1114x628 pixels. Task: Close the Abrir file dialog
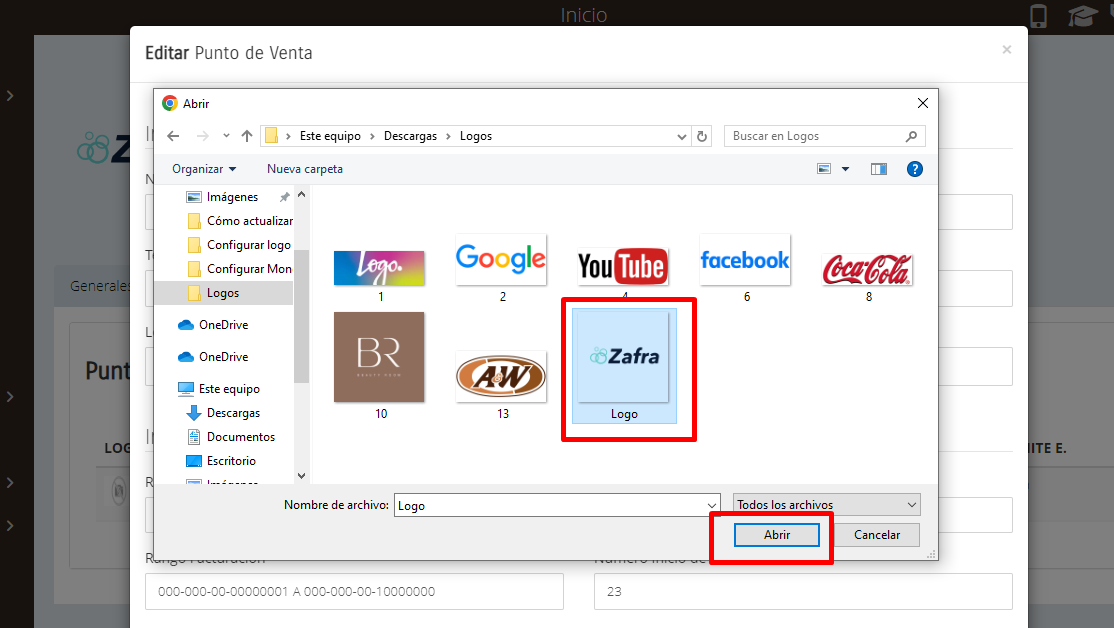922,103
